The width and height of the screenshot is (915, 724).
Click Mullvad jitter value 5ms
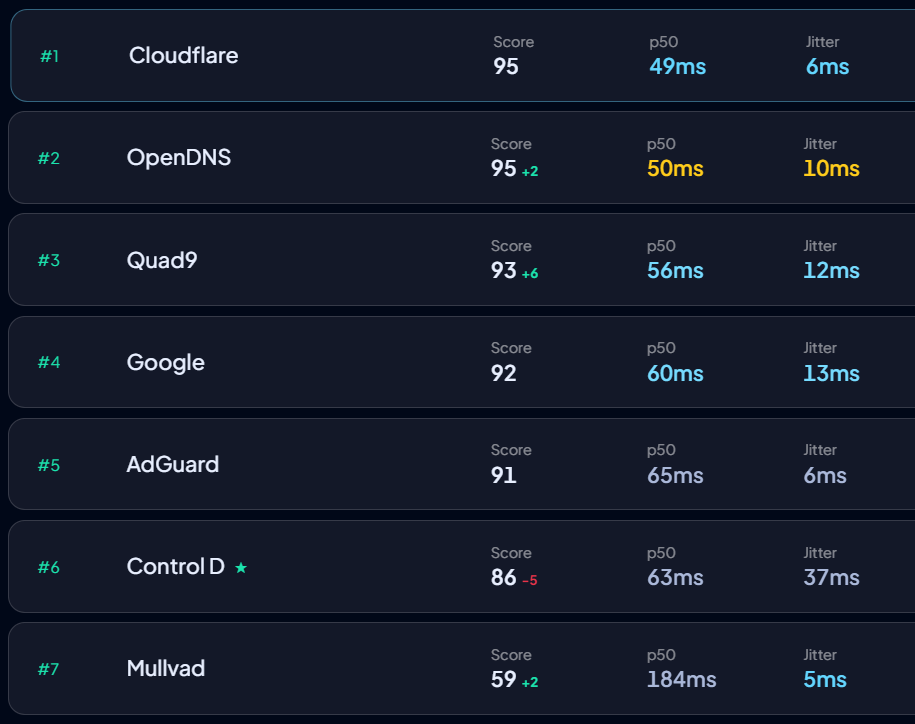(x=825, y=680)
